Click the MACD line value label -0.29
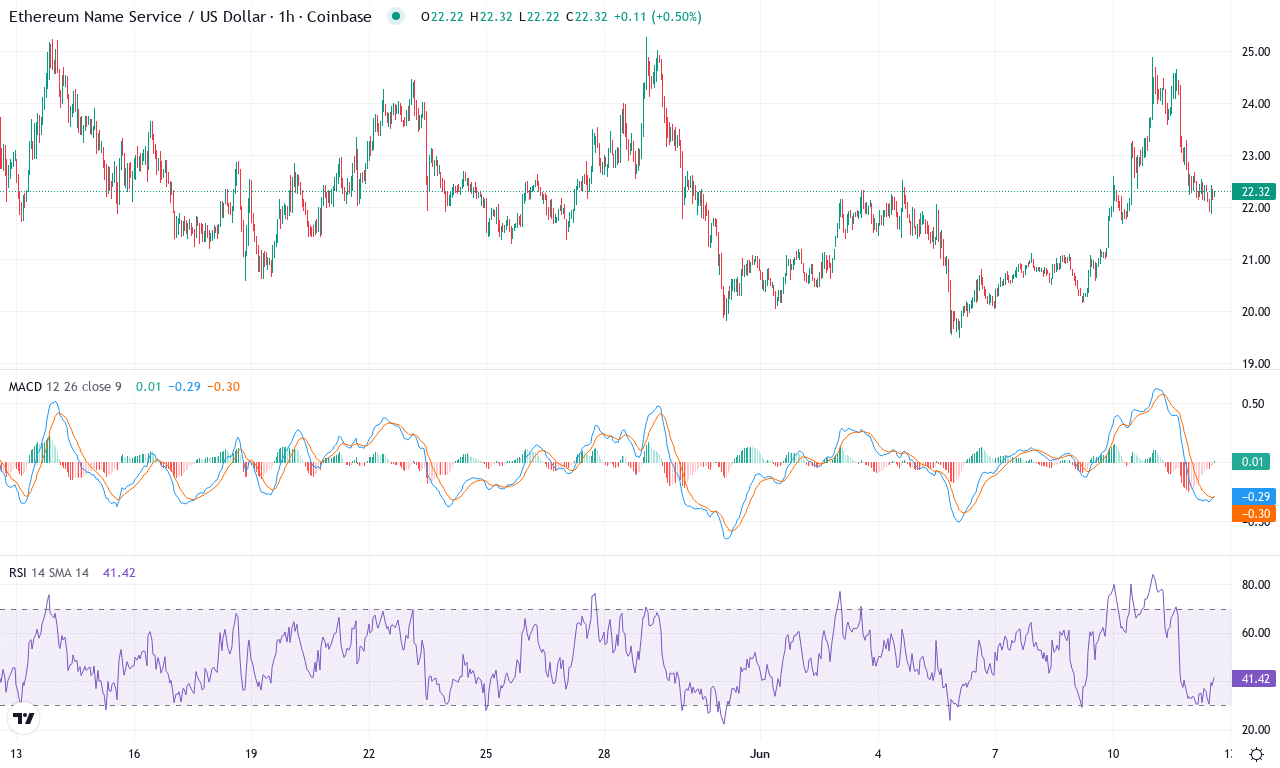 click(1255, 497)
